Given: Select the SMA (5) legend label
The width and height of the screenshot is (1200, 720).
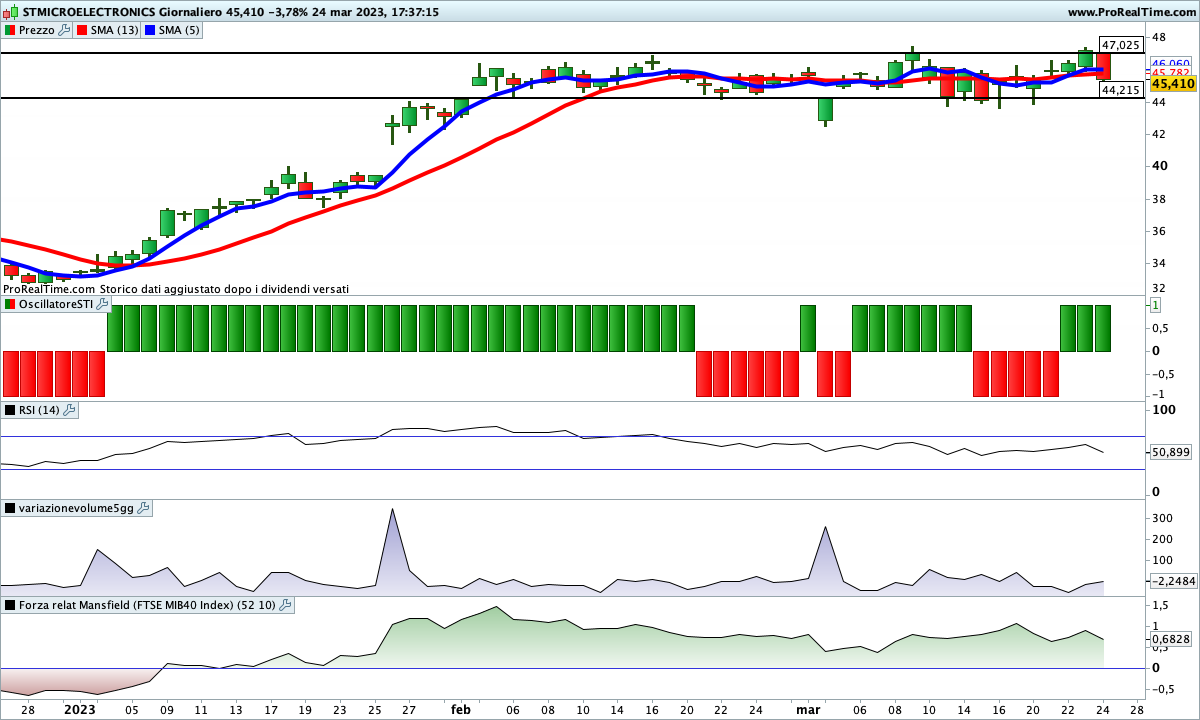Looking at the screenshot, I should click(179, 30).
